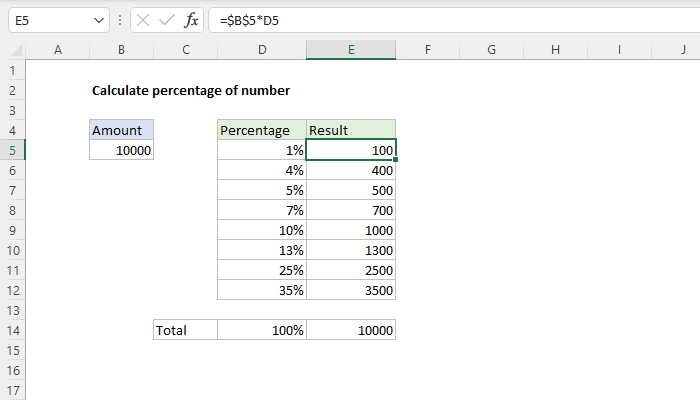700x400 pixels.
Task: Click the Select All corner triangle
Action: click(x=12, y=50)
